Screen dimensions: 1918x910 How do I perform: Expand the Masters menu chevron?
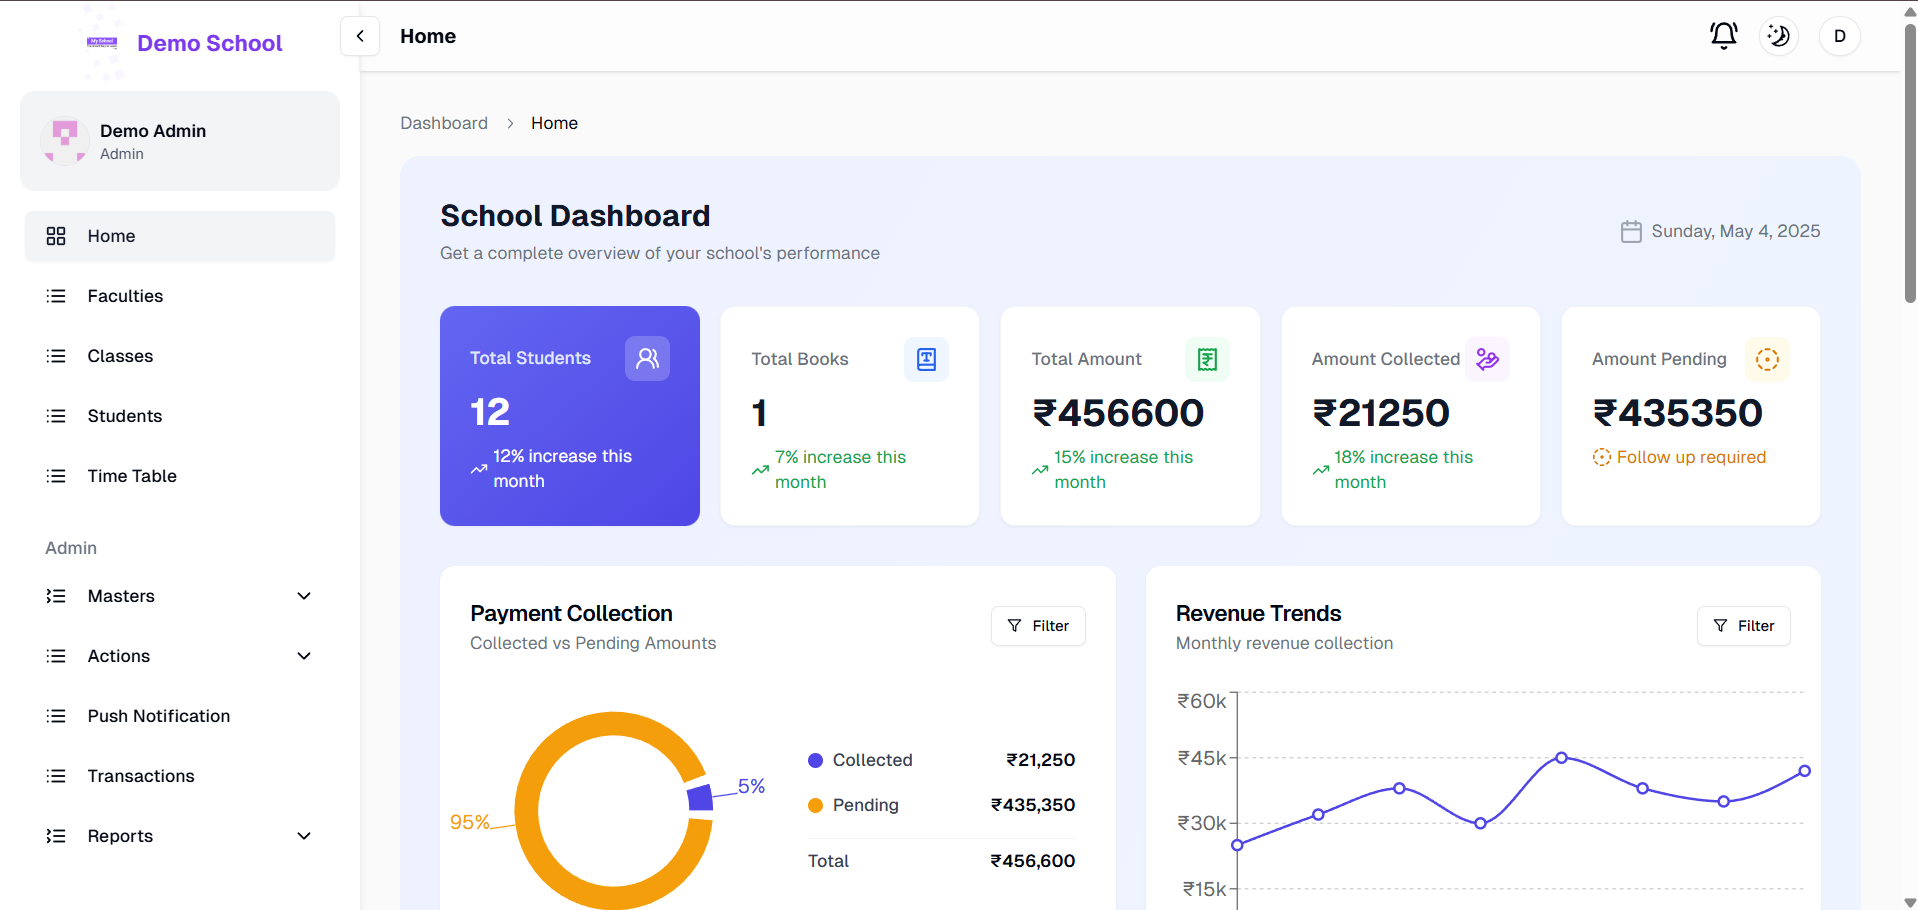[x=304, y=596]
